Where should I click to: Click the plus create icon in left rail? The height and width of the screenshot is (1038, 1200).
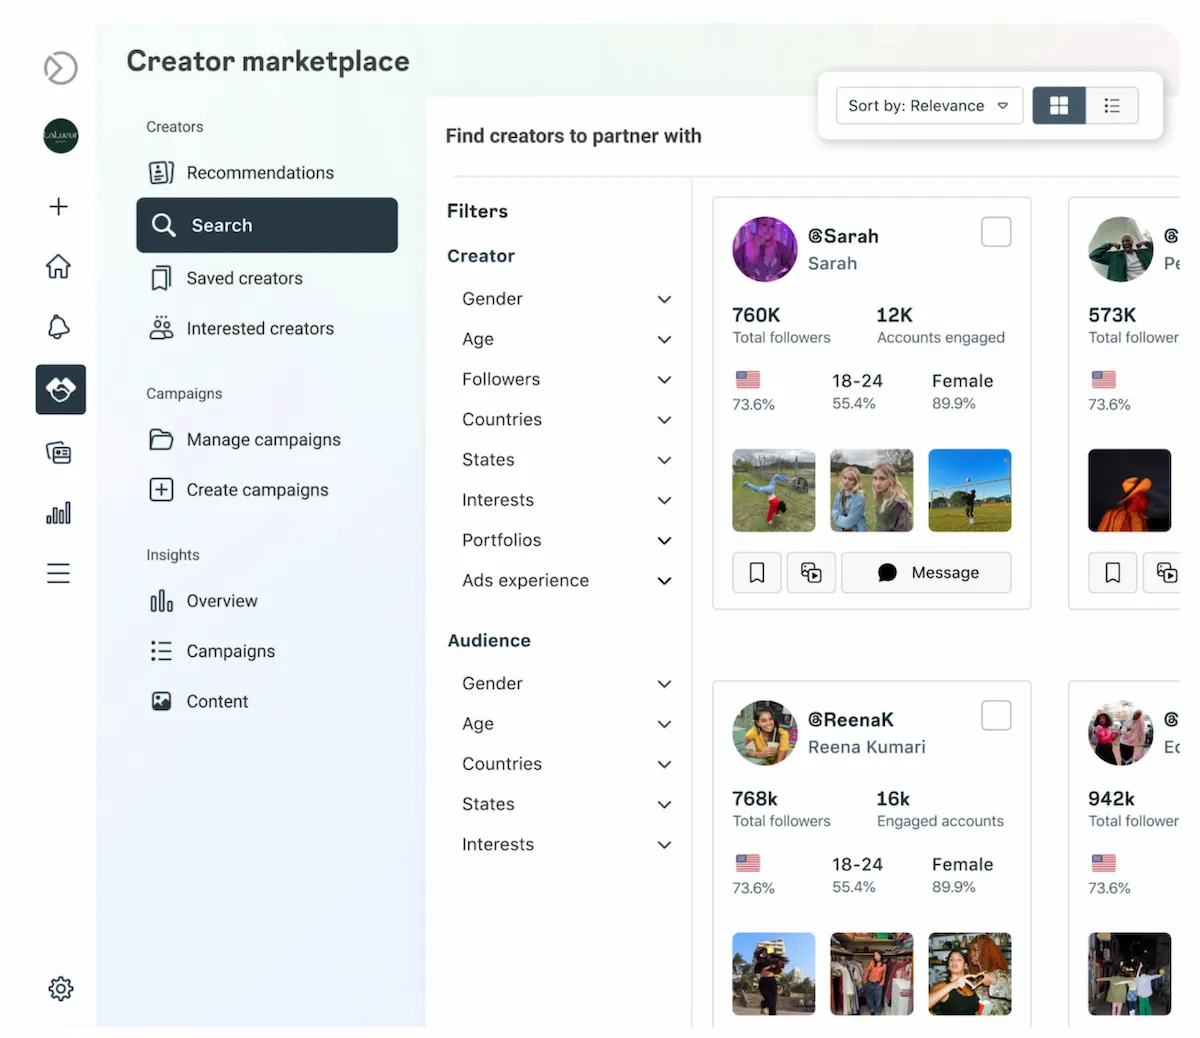point(59,206)
